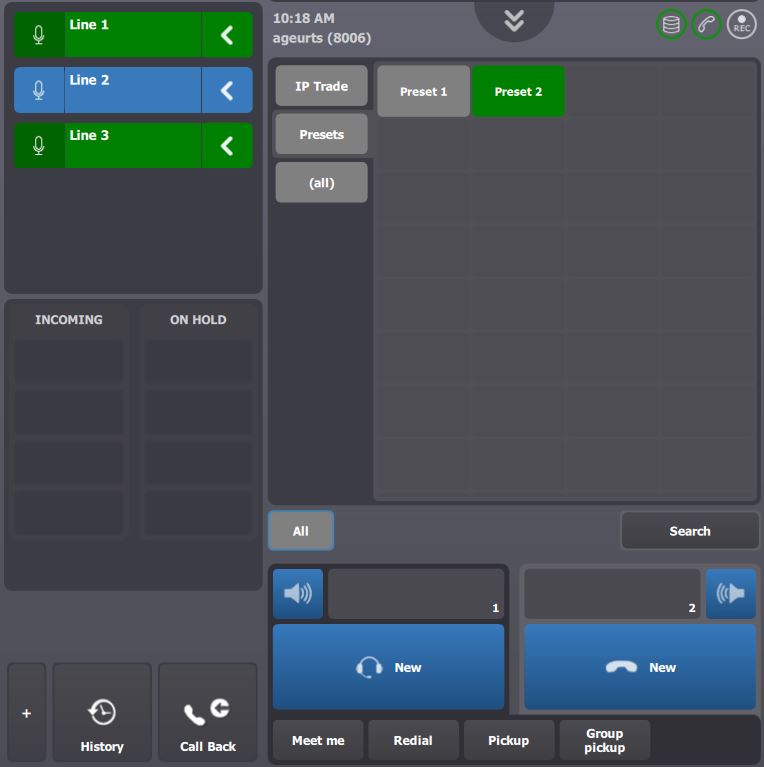This screenshot has width=764, height=767.
Task: Click the ageurts (8006) user label
Action: [x=322, y=38]
